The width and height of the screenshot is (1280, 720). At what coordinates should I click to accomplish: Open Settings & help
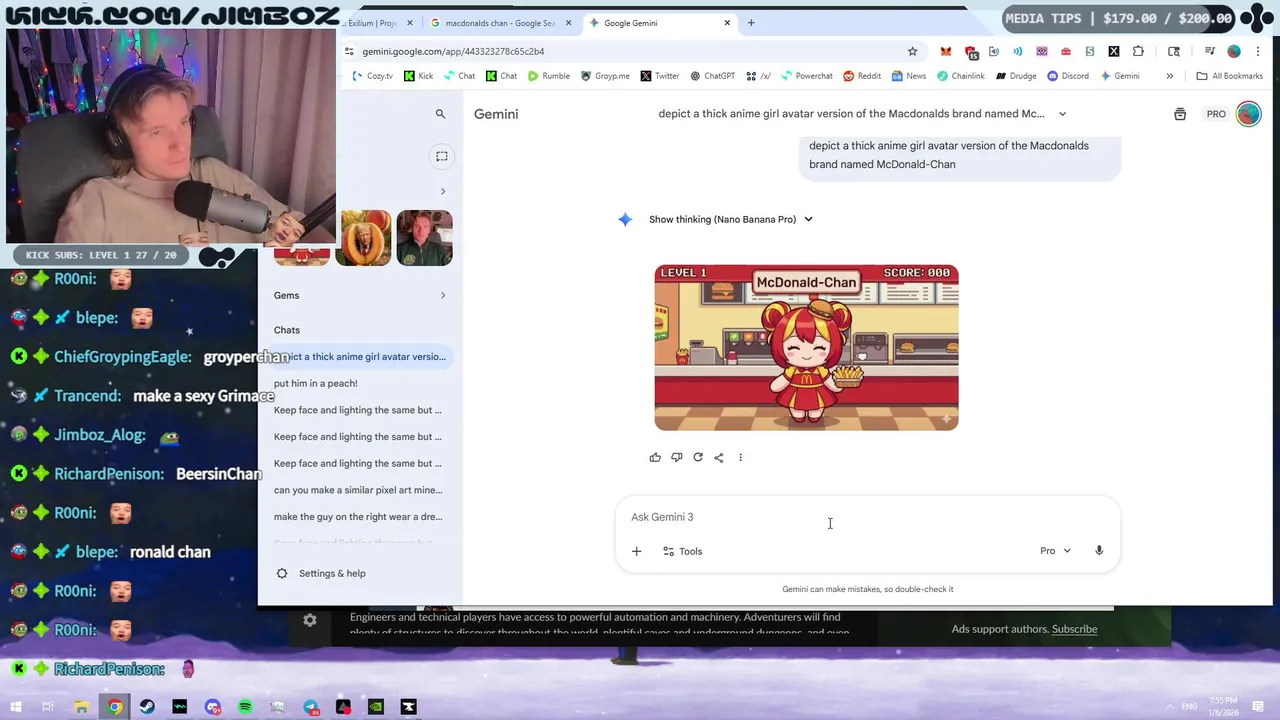coord(321,573)
